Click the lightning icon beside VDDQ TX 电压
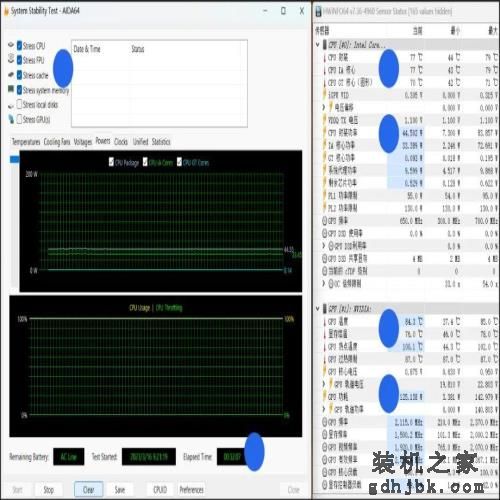The height and width of the screenshot is (500, 500). 324,120
